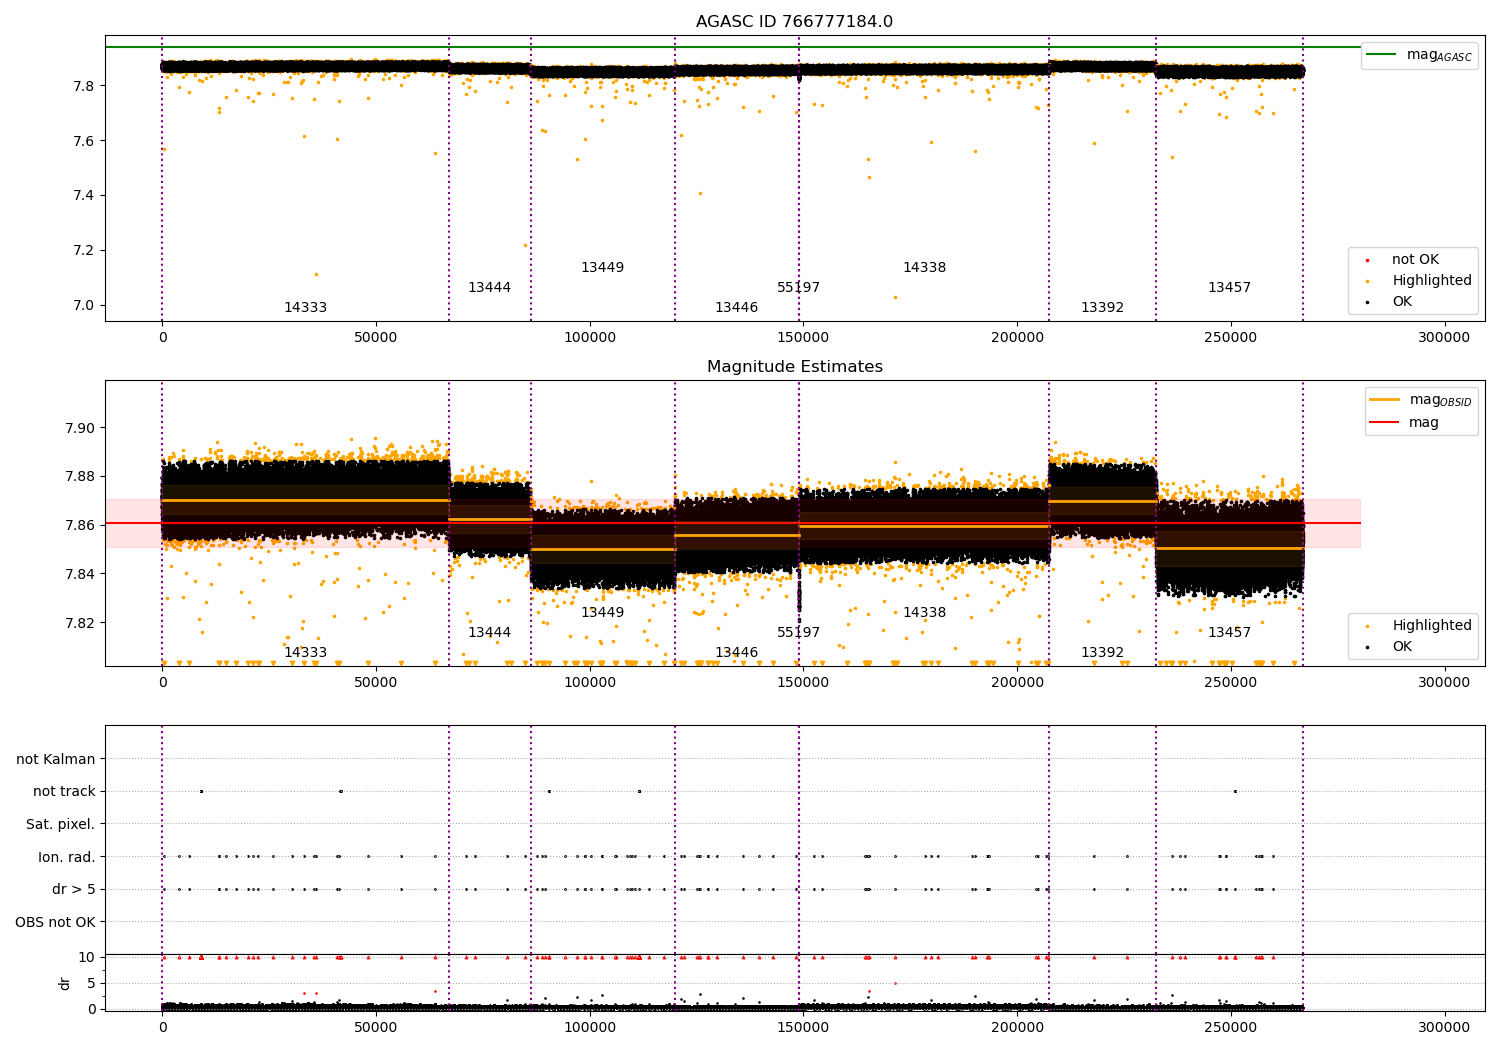Click the 7.4 tick on the AGASC ID plot

pyautogui.click(x=84, y=196)
